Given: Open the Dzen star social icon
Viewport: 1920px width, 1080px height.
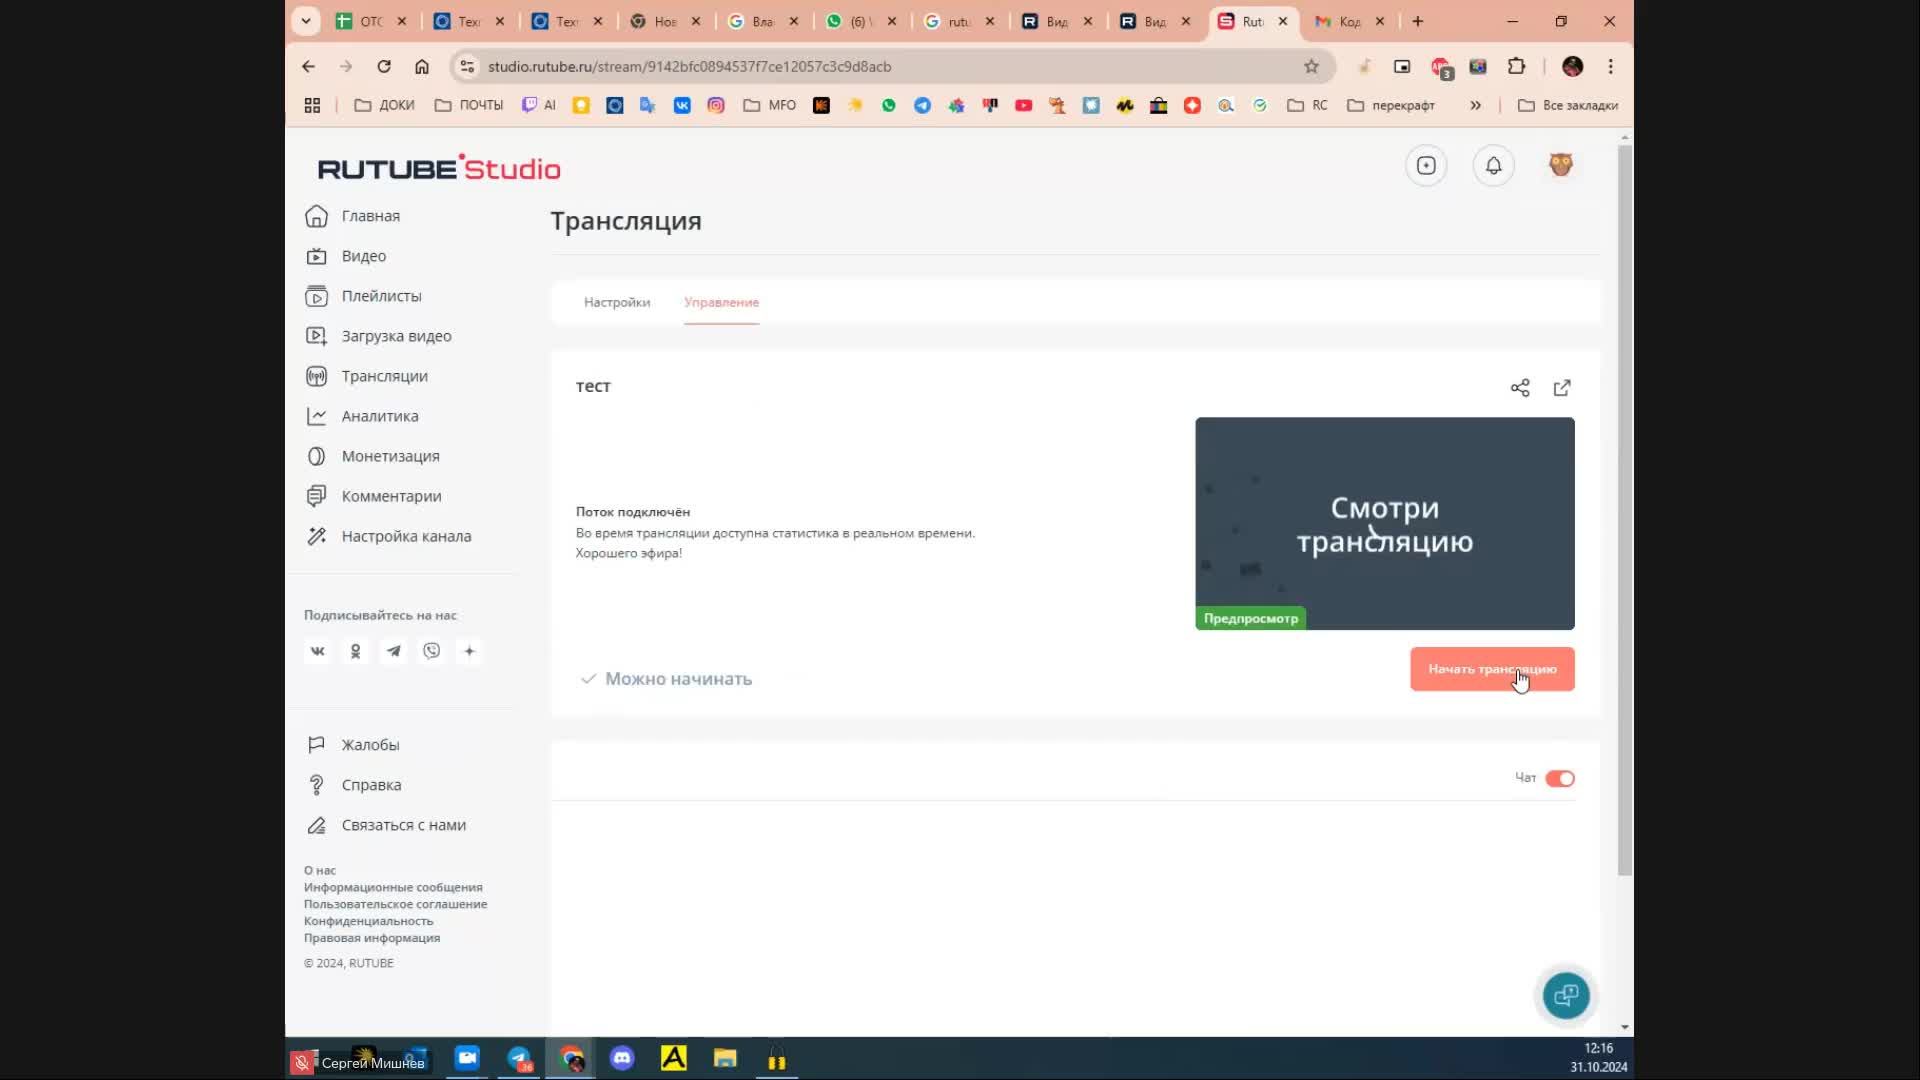Looking at the screenshot, I should tap(469, 651).
